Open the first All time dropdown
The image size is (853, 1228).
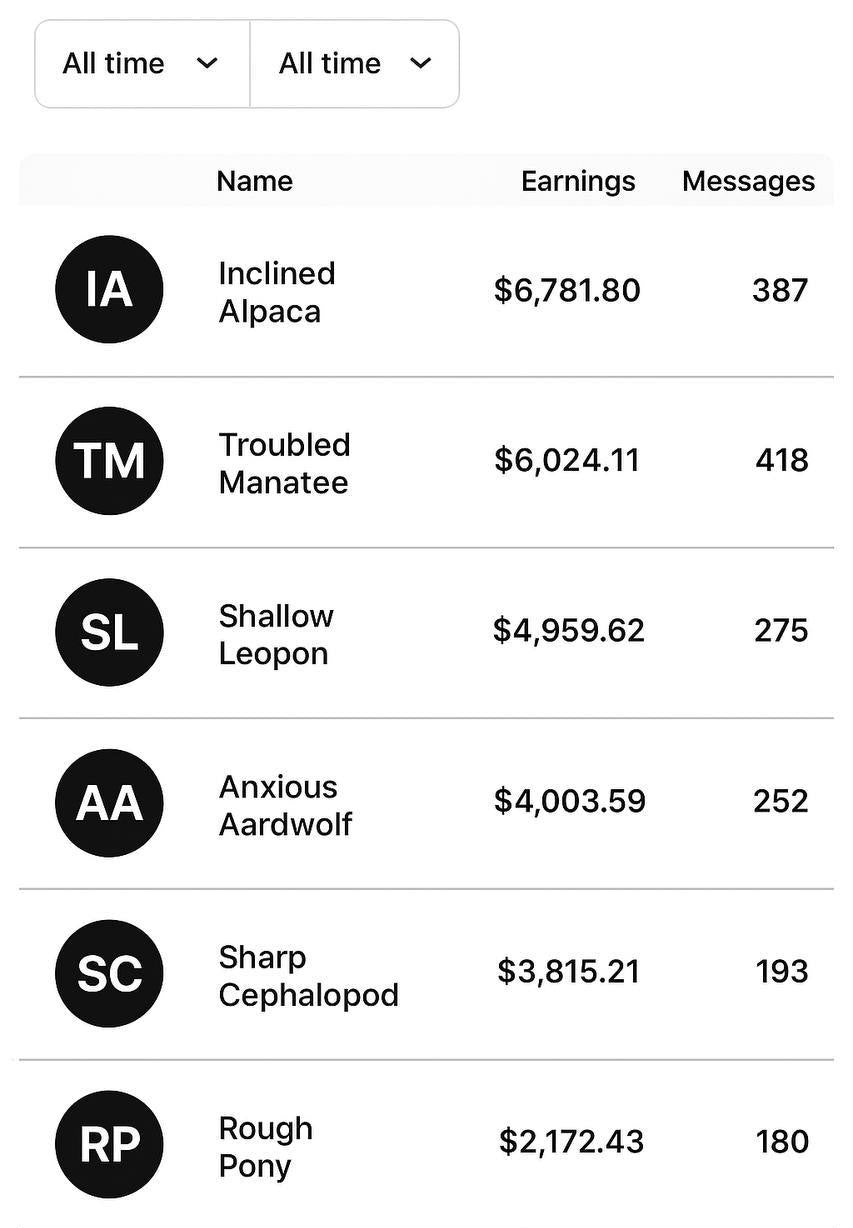pos(141,64)
